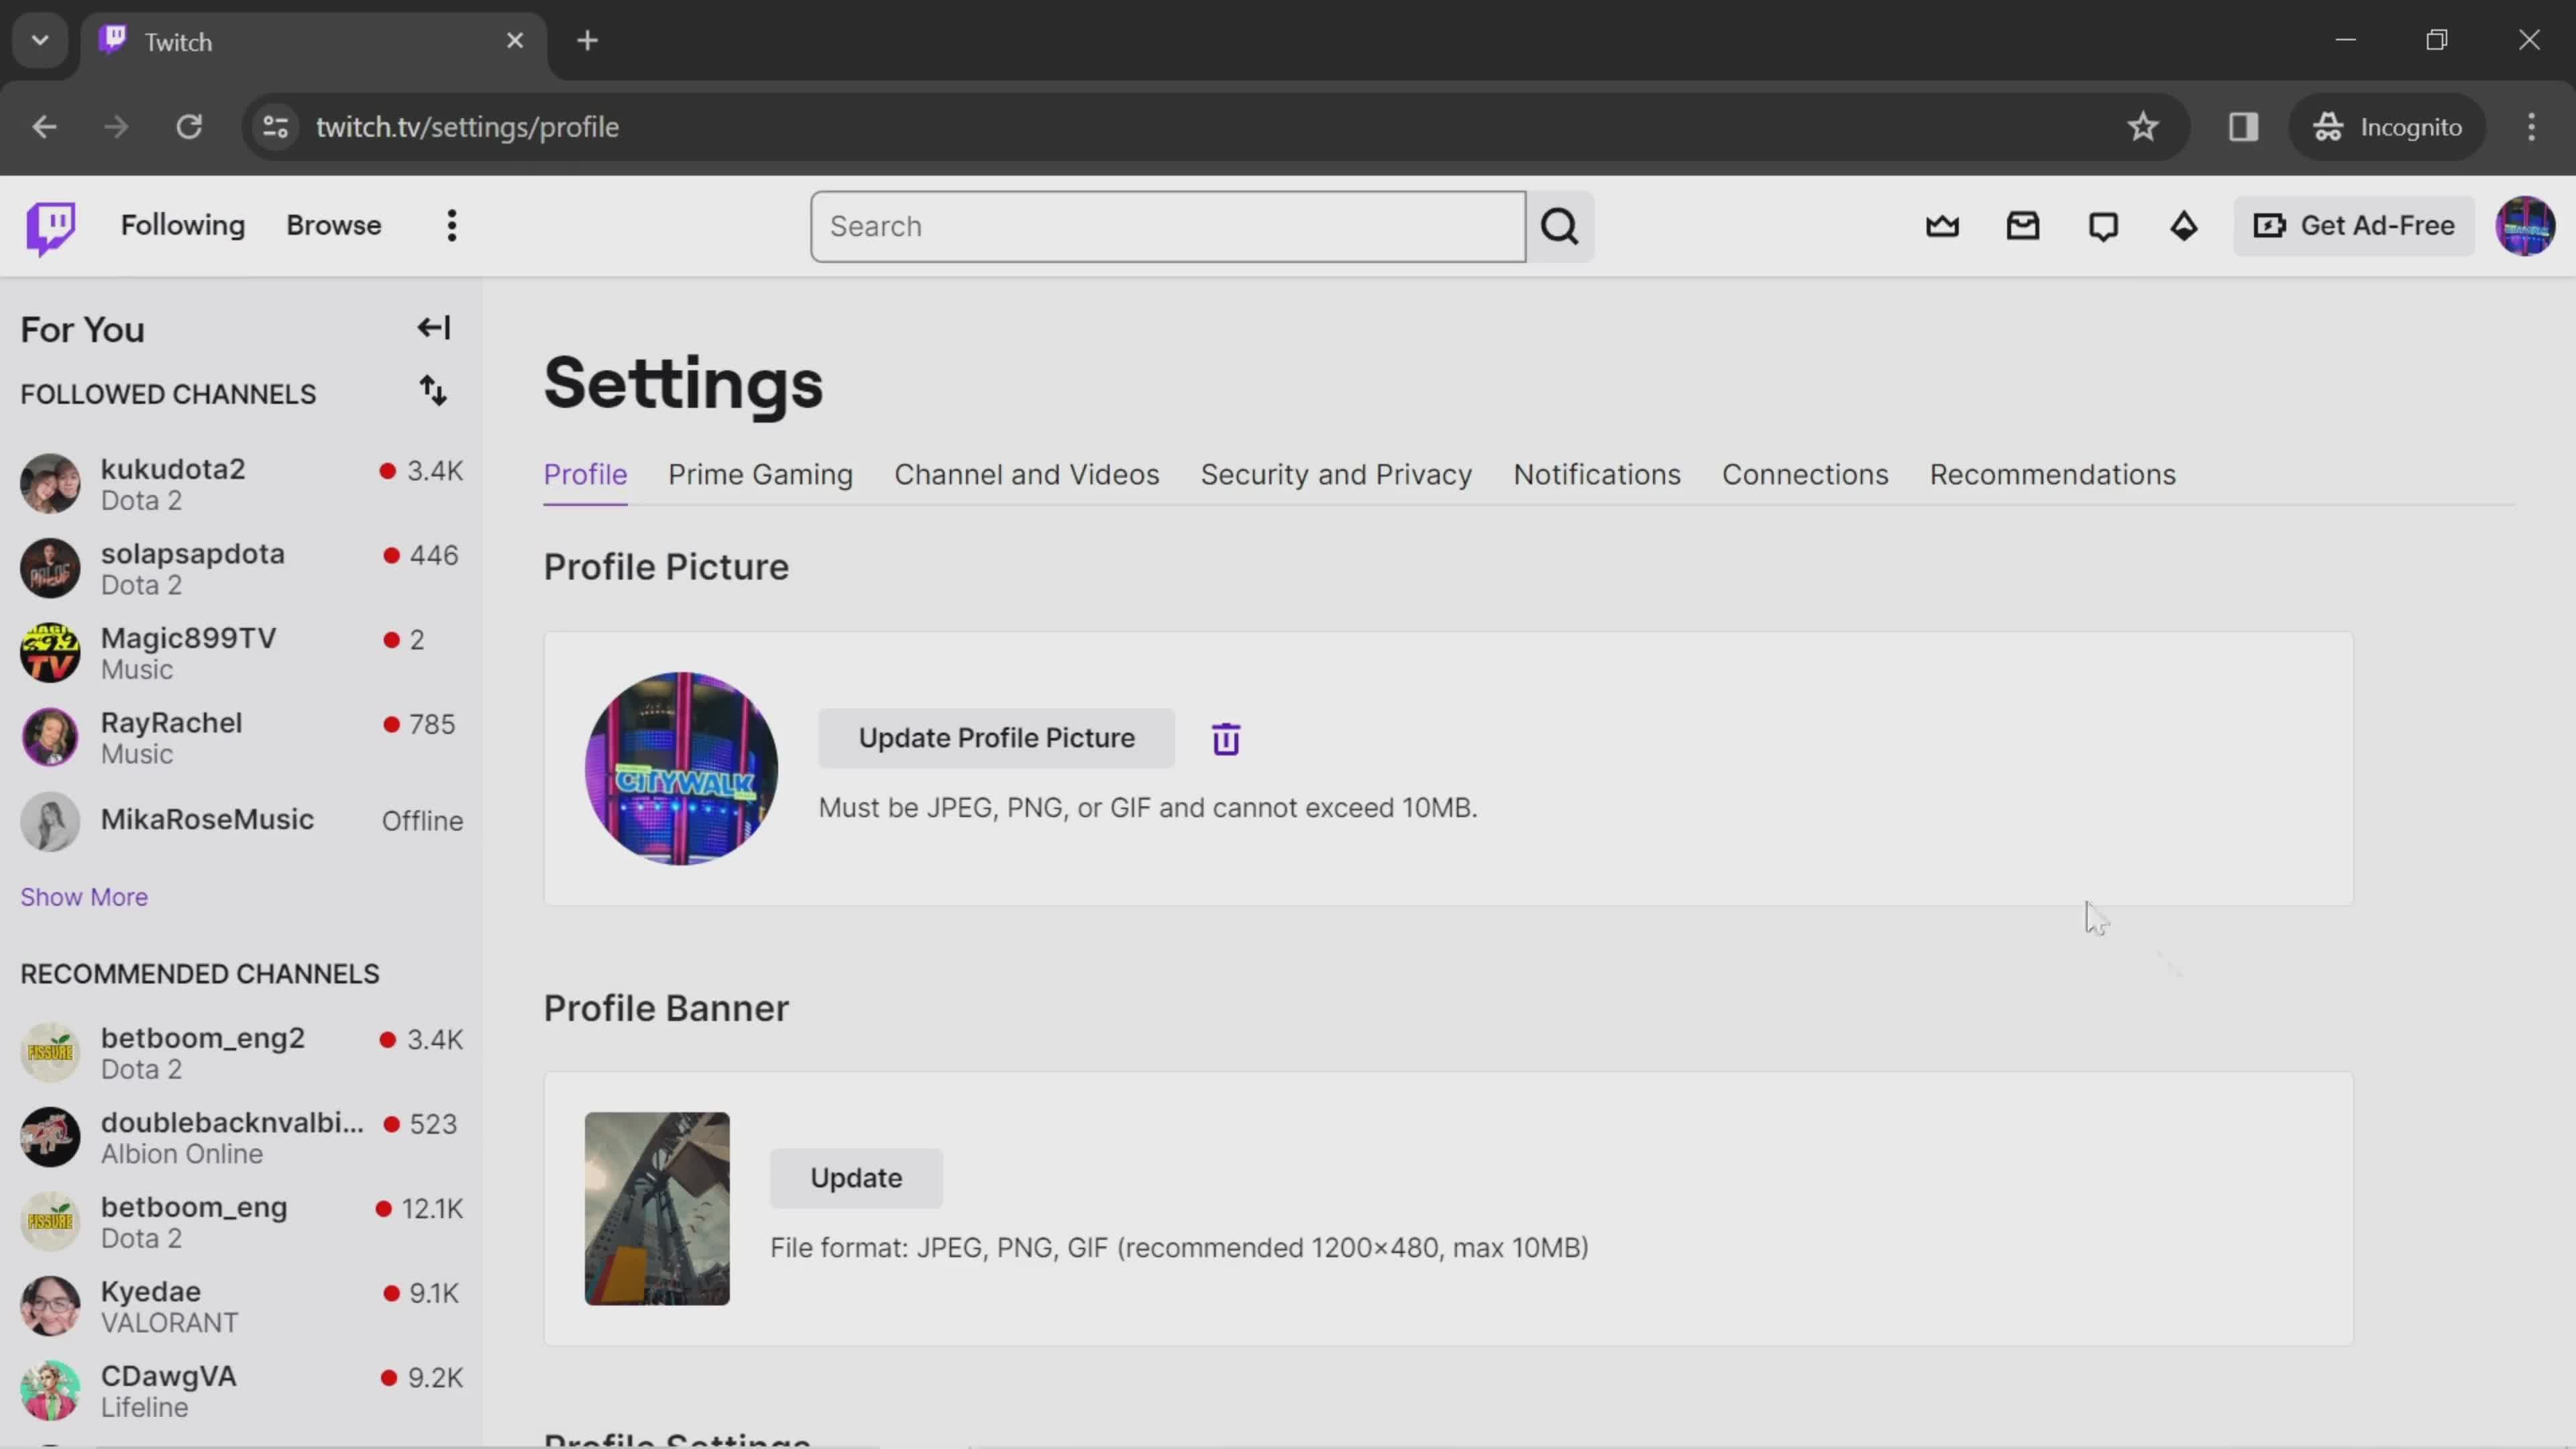Click the profile banner image thumbnail
This screenshot has width=2576, height=1449.
click(x=657, y=1208)
